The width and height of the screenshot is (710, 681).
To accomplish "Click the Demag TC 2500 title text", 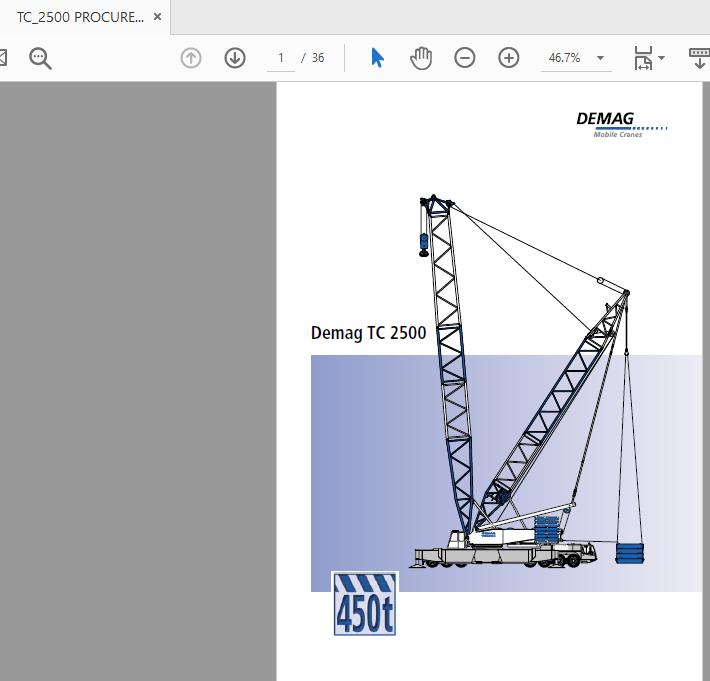I will (x=368, y=333).
